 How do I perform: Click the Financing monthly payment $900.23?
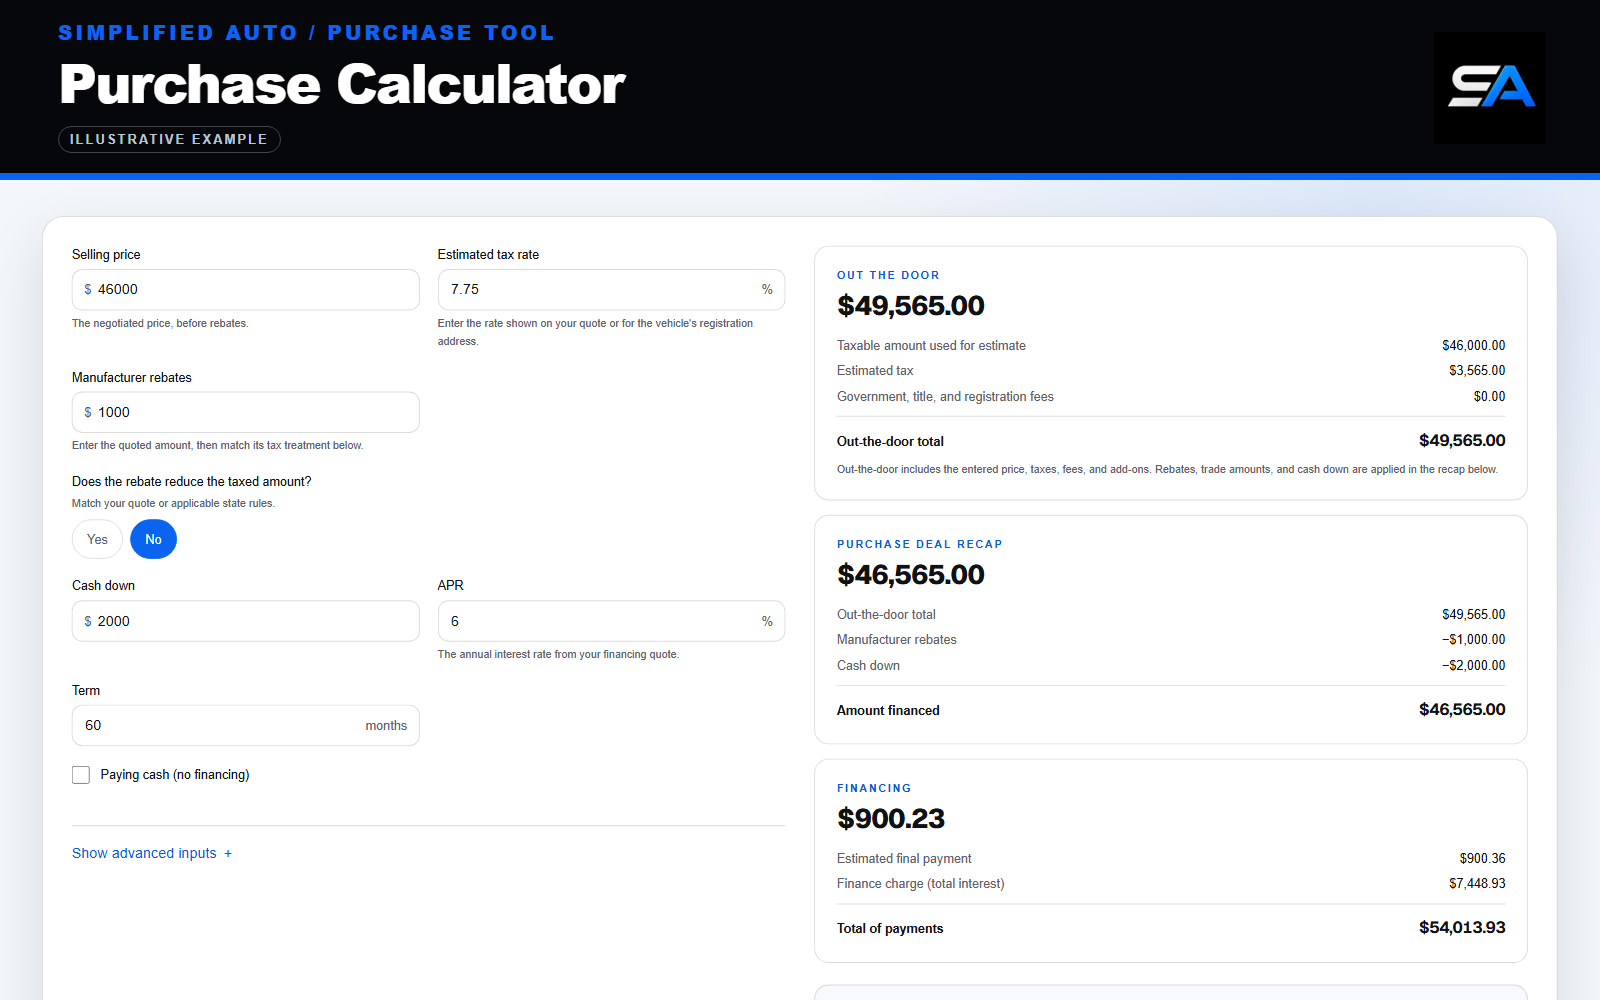(891, 819)
